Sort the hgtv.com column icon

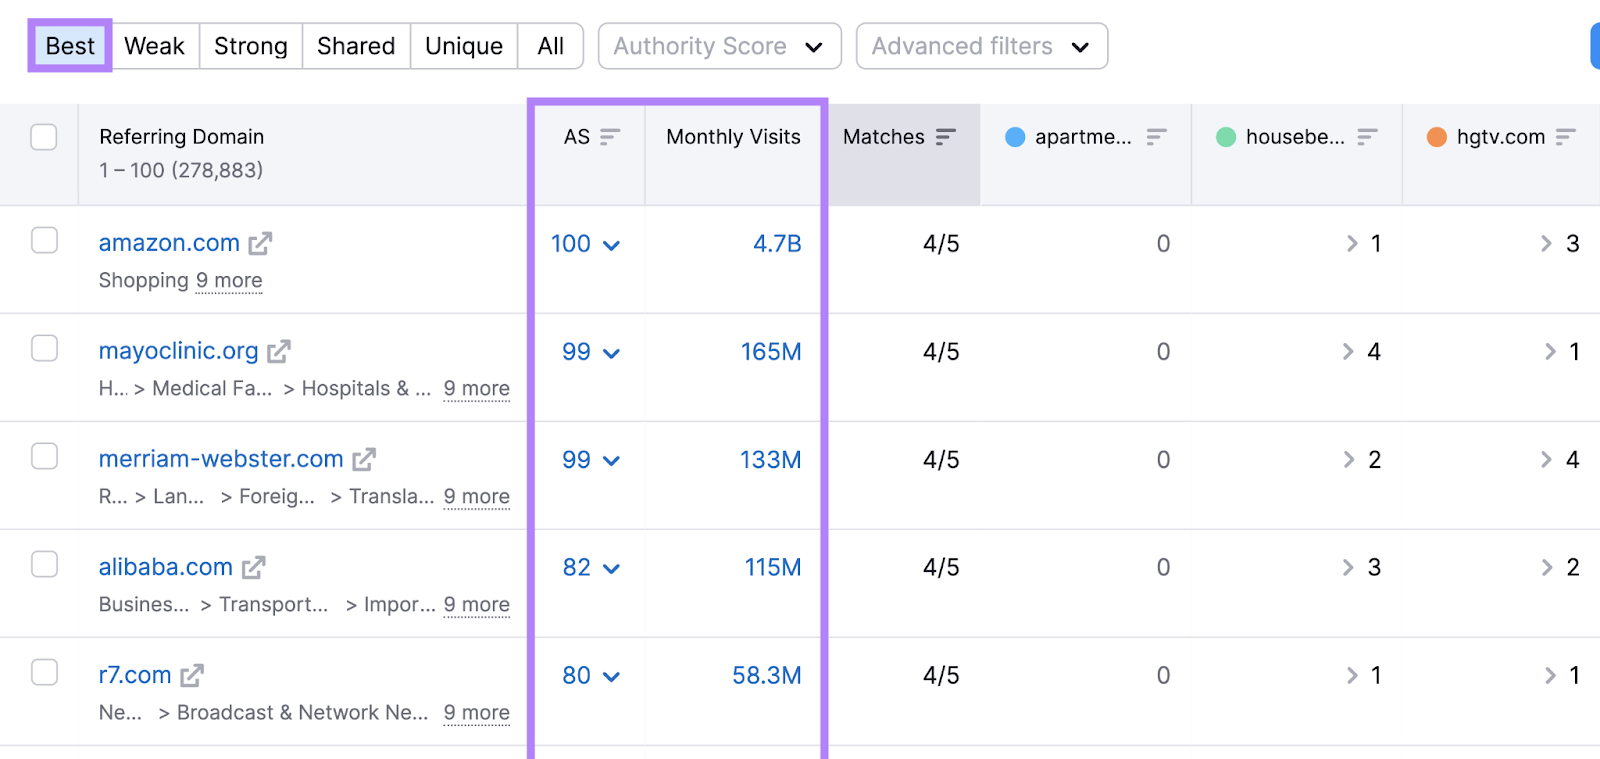(x=1566, y=137)
